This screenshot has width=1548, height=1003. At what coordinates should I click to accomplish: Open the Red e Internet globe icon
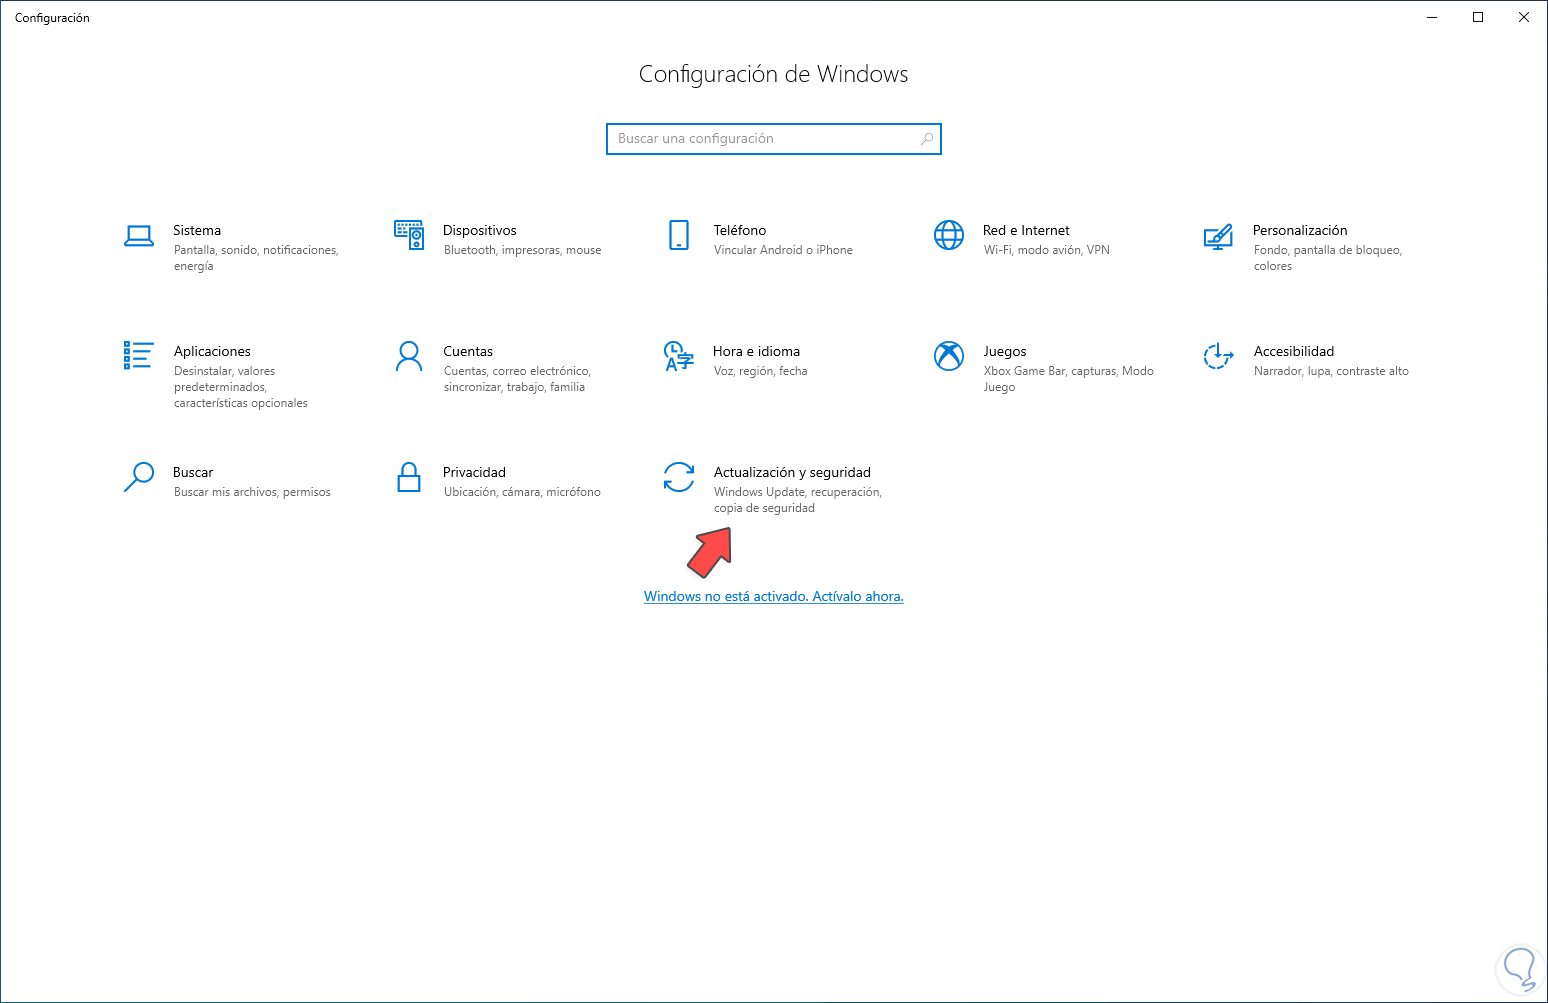tap(949, 235)
